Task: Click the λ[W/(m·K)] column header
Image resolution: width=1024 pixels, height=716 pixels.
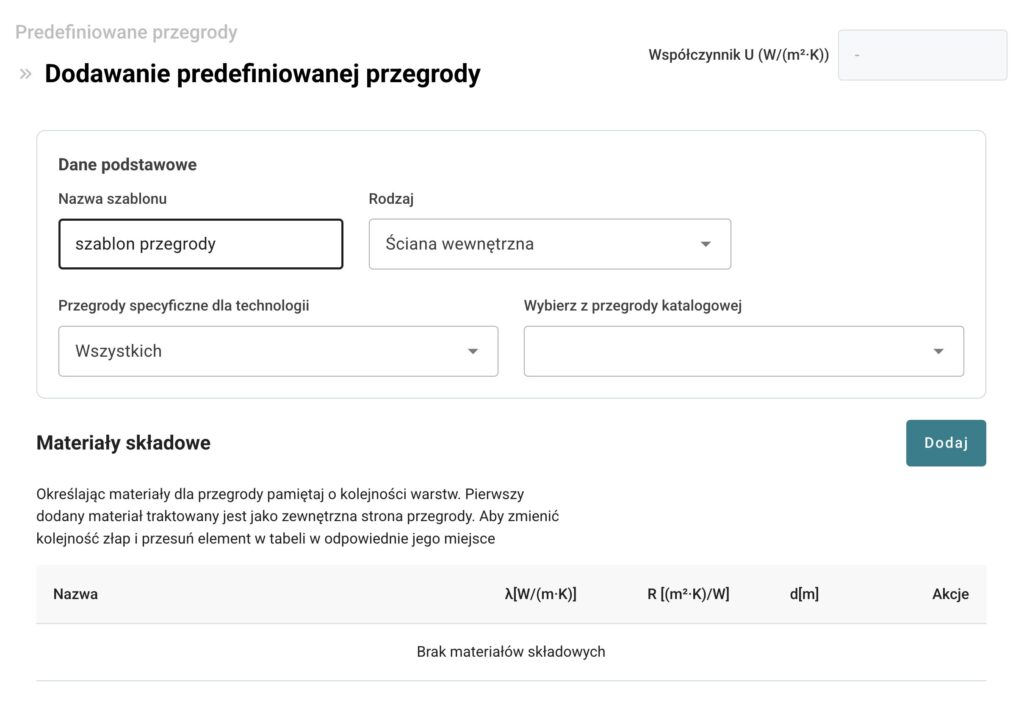Action: [541, 594]
